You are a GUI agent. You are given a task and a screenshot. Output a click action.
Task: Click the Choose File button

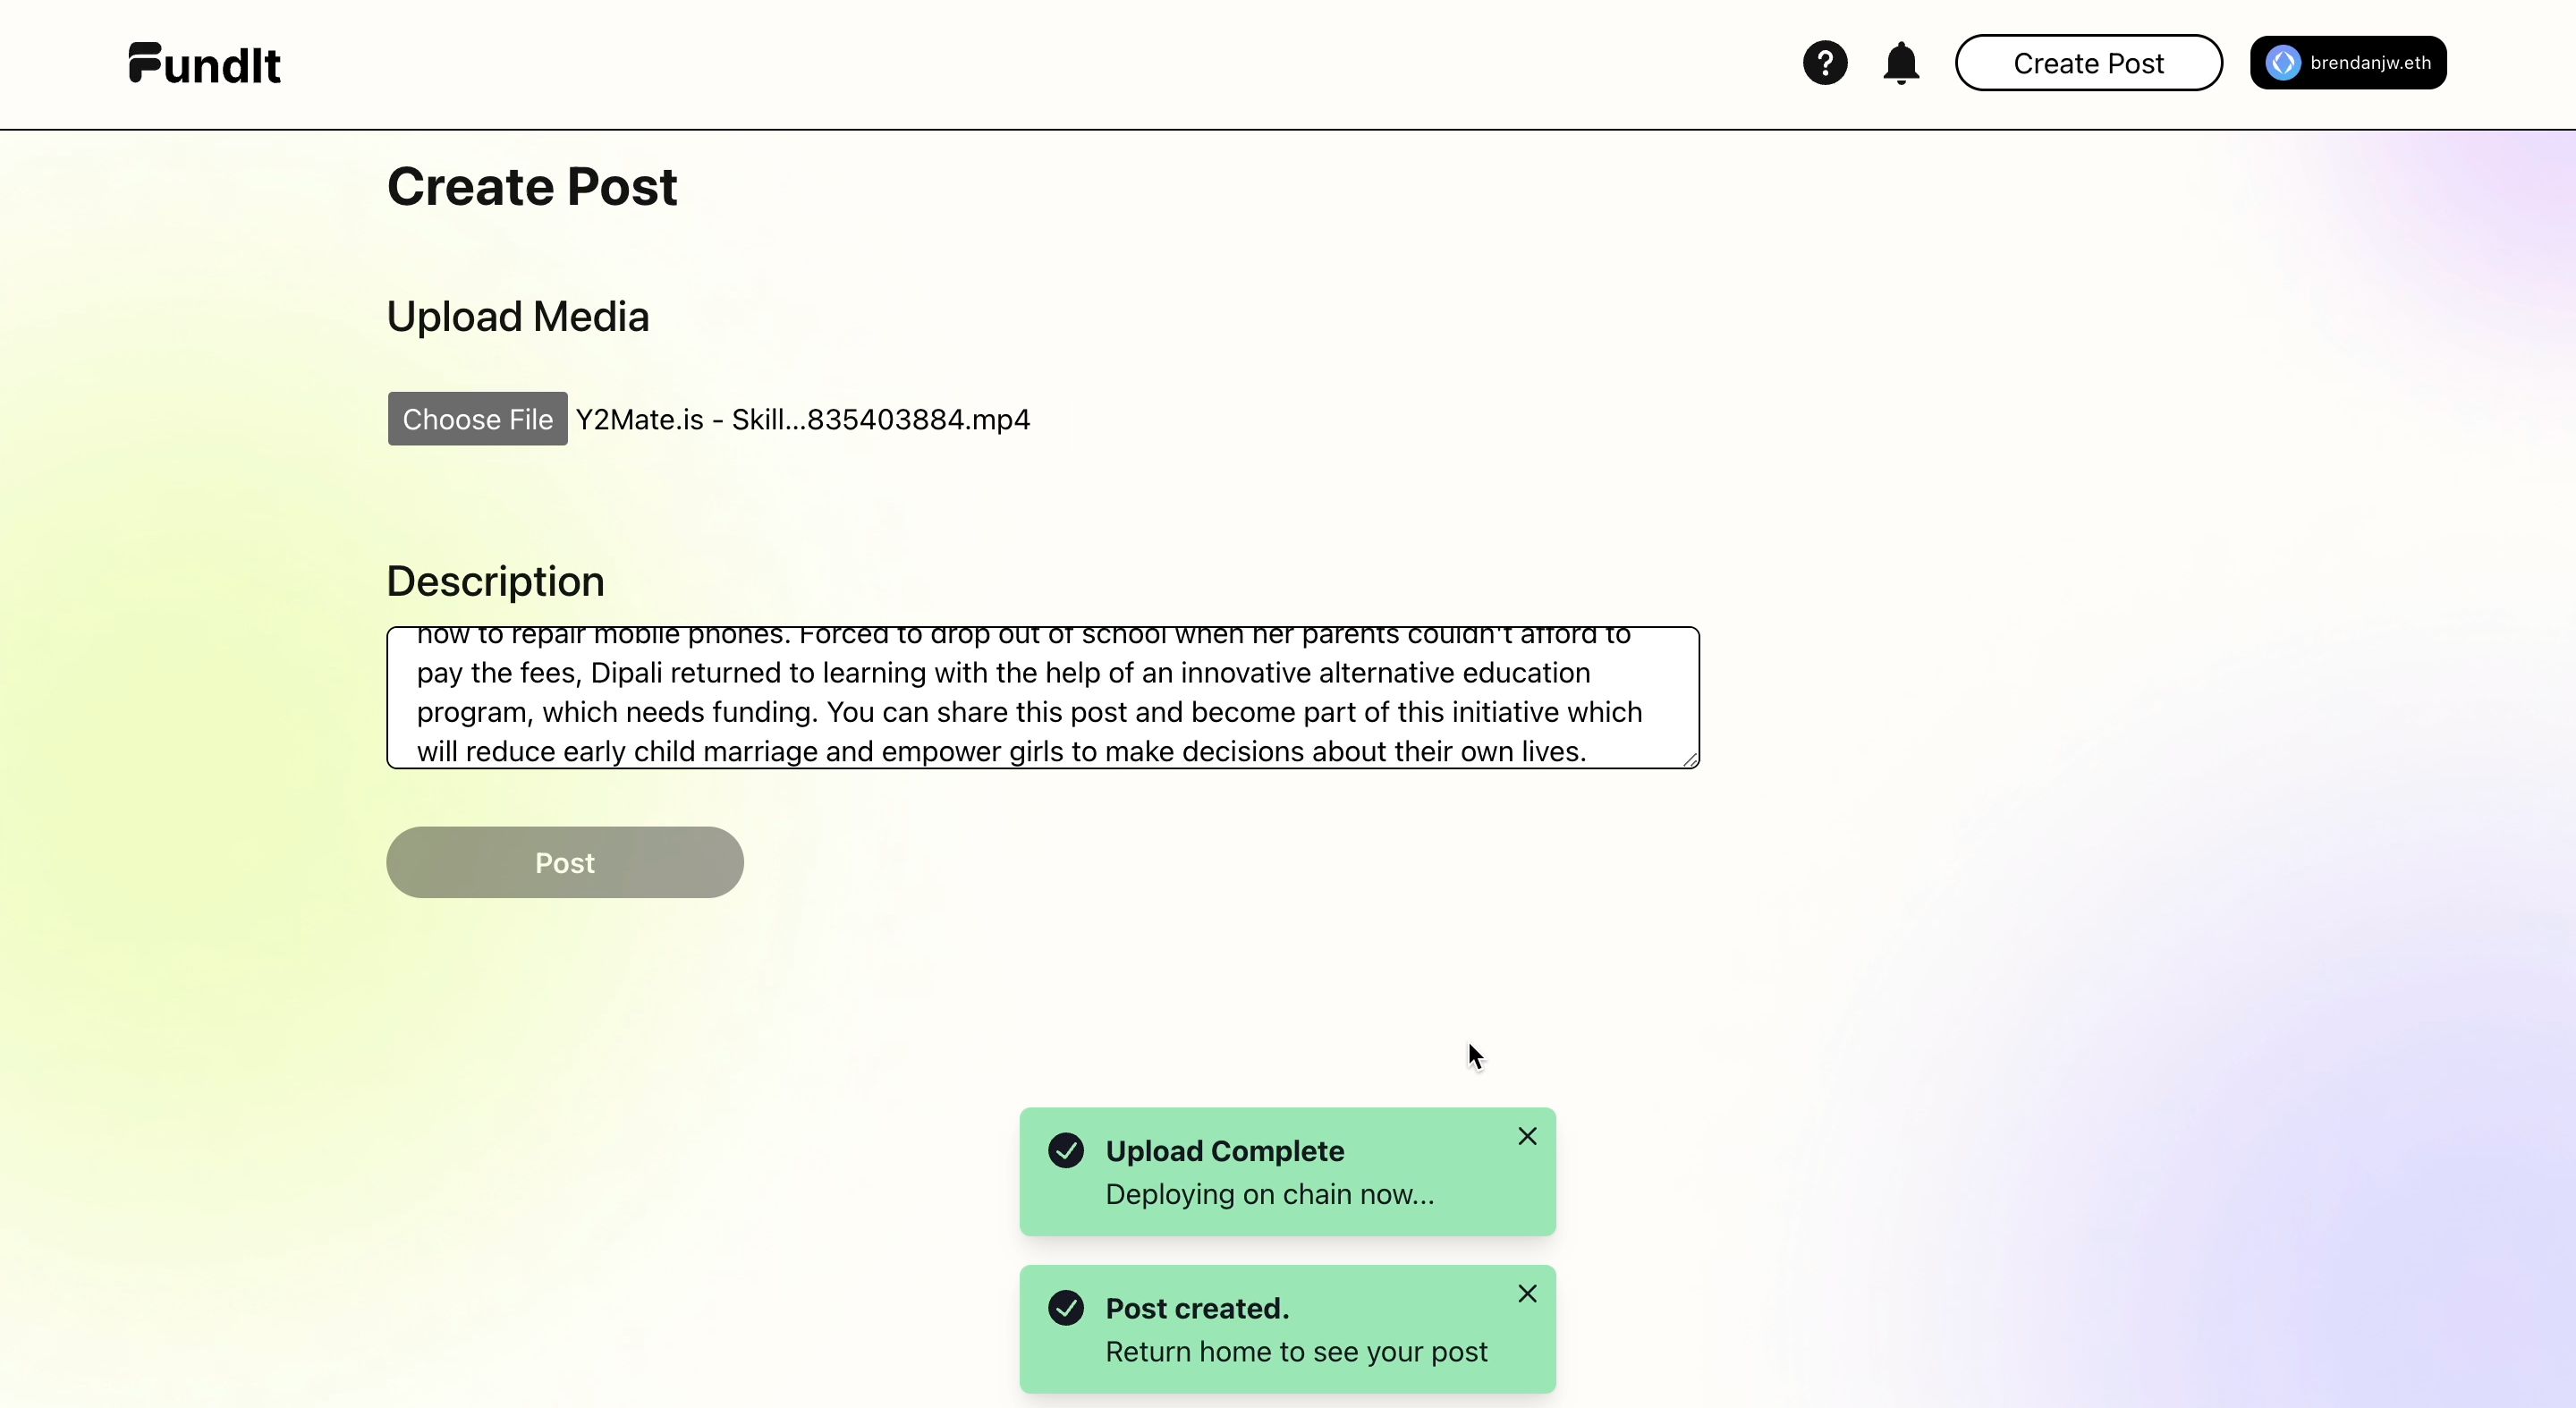(x=477, y=418)
